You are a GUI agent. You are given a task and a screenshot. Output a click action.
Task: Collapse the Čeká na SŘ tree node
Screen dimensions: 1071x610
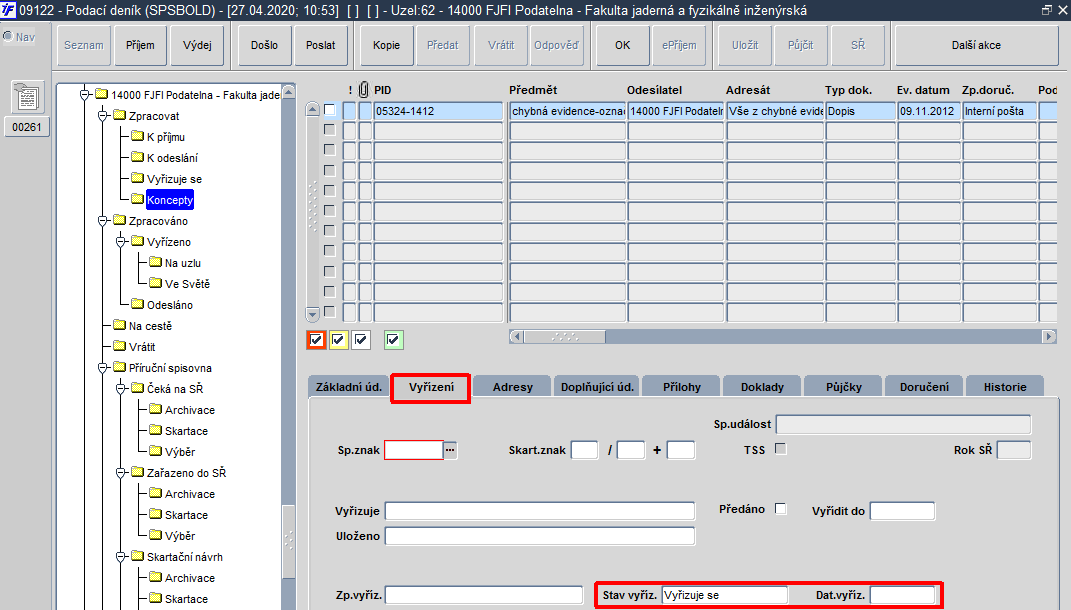point(121,389)
